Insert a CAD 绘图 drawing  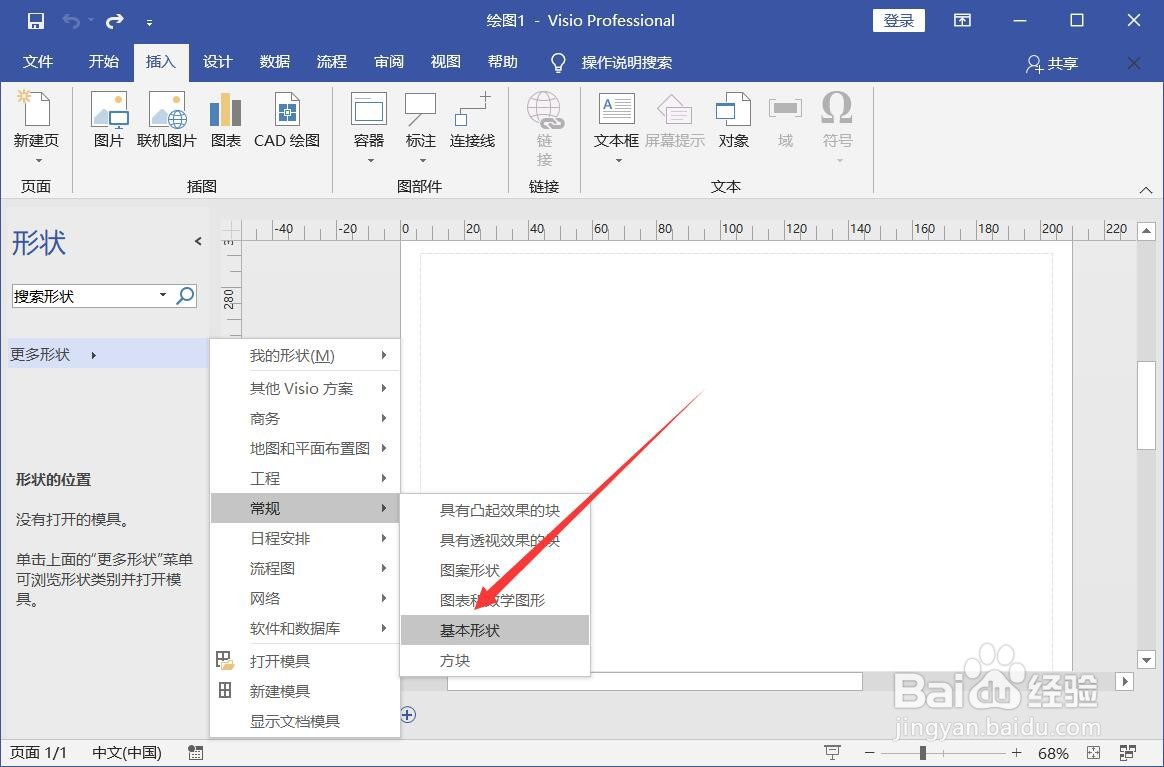287,120
